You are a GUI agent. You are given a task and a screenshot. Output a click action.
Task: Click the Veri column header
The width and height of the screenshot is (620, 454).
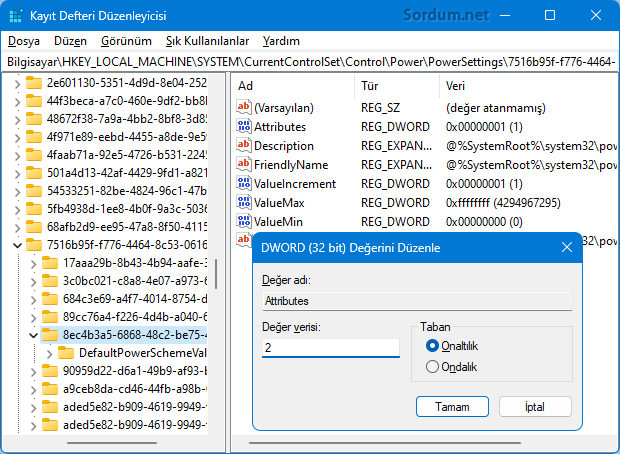[x=529, y=86]
